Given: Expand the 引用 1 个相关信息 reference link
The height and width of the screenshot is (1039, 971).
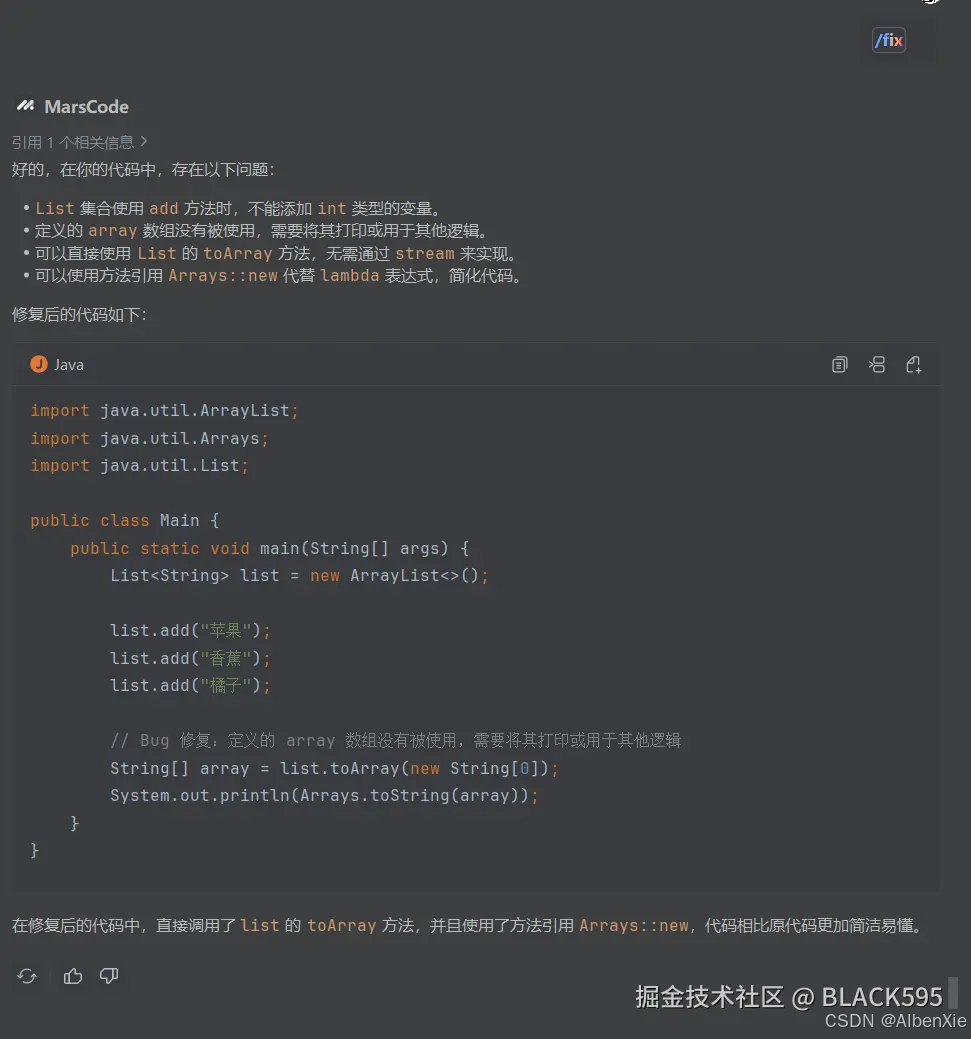Looking at the screenshot, I should 80,142.
